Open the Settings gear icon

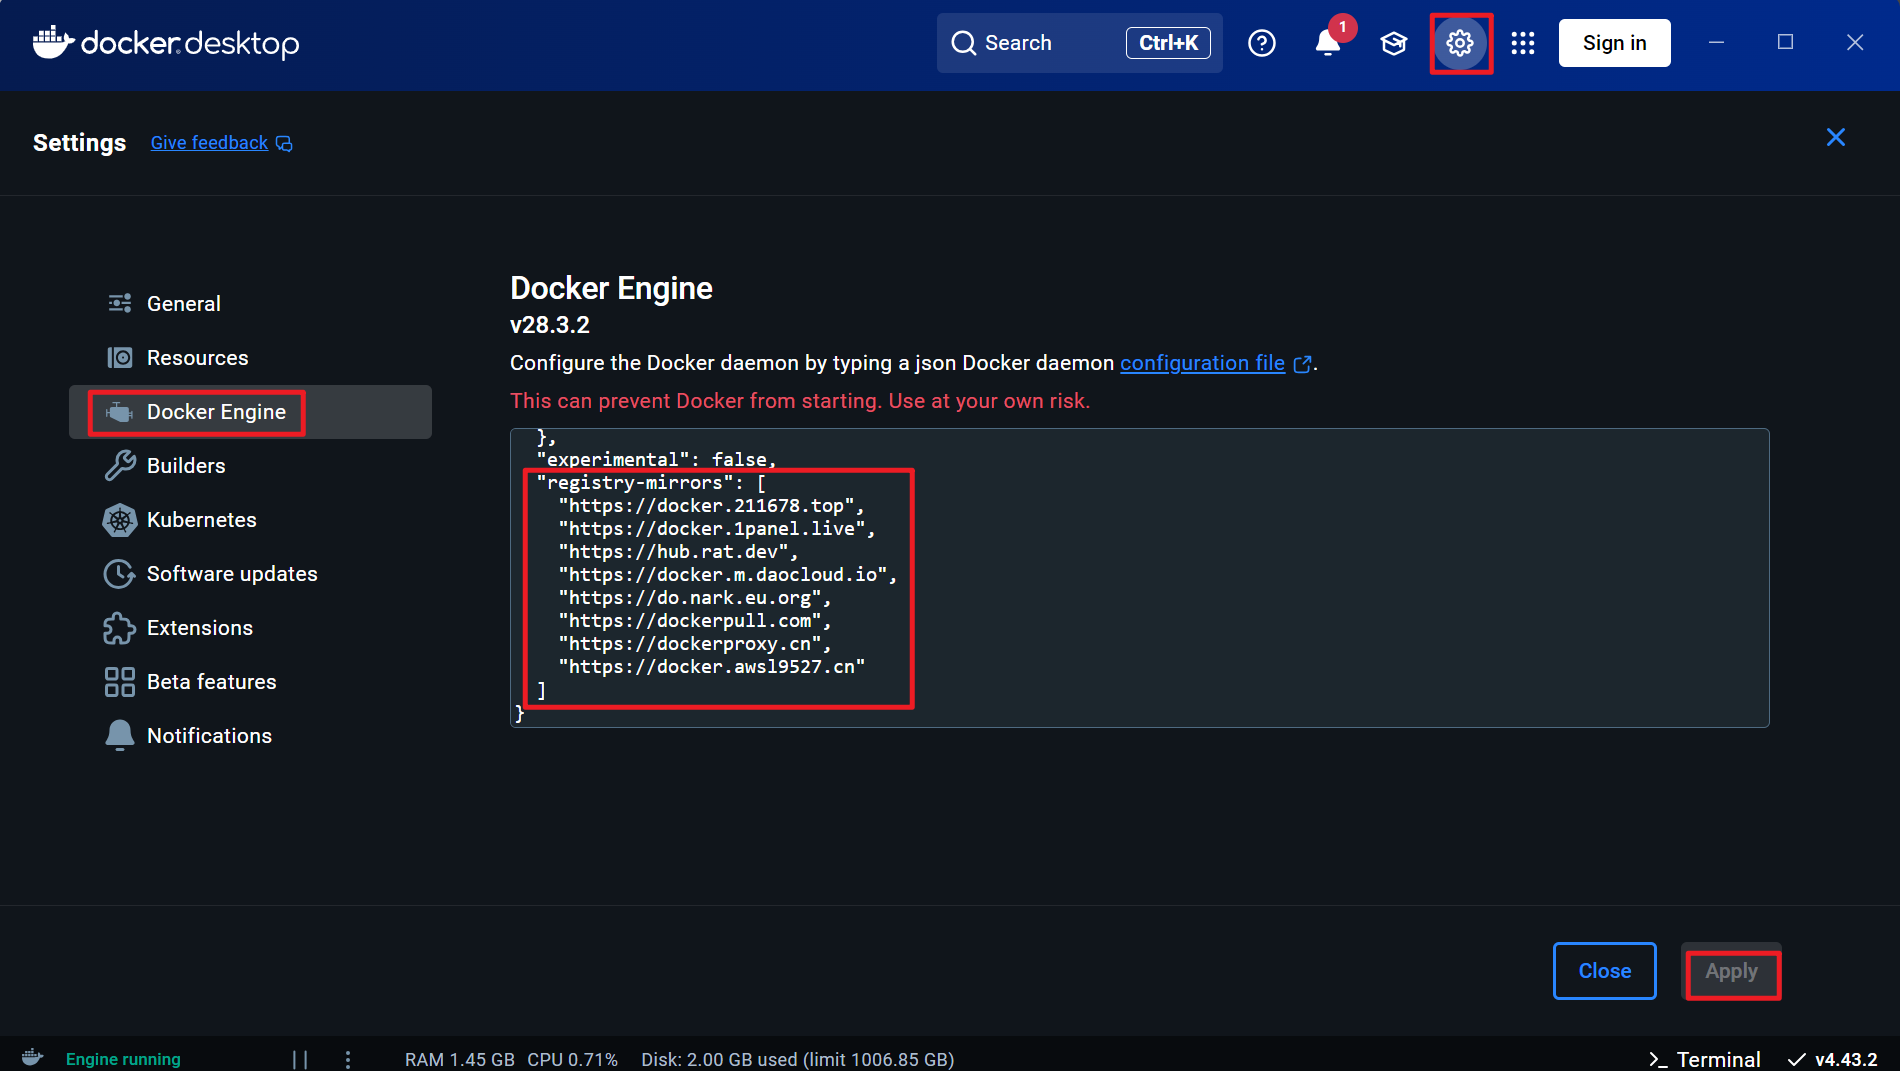[1460, 43]
